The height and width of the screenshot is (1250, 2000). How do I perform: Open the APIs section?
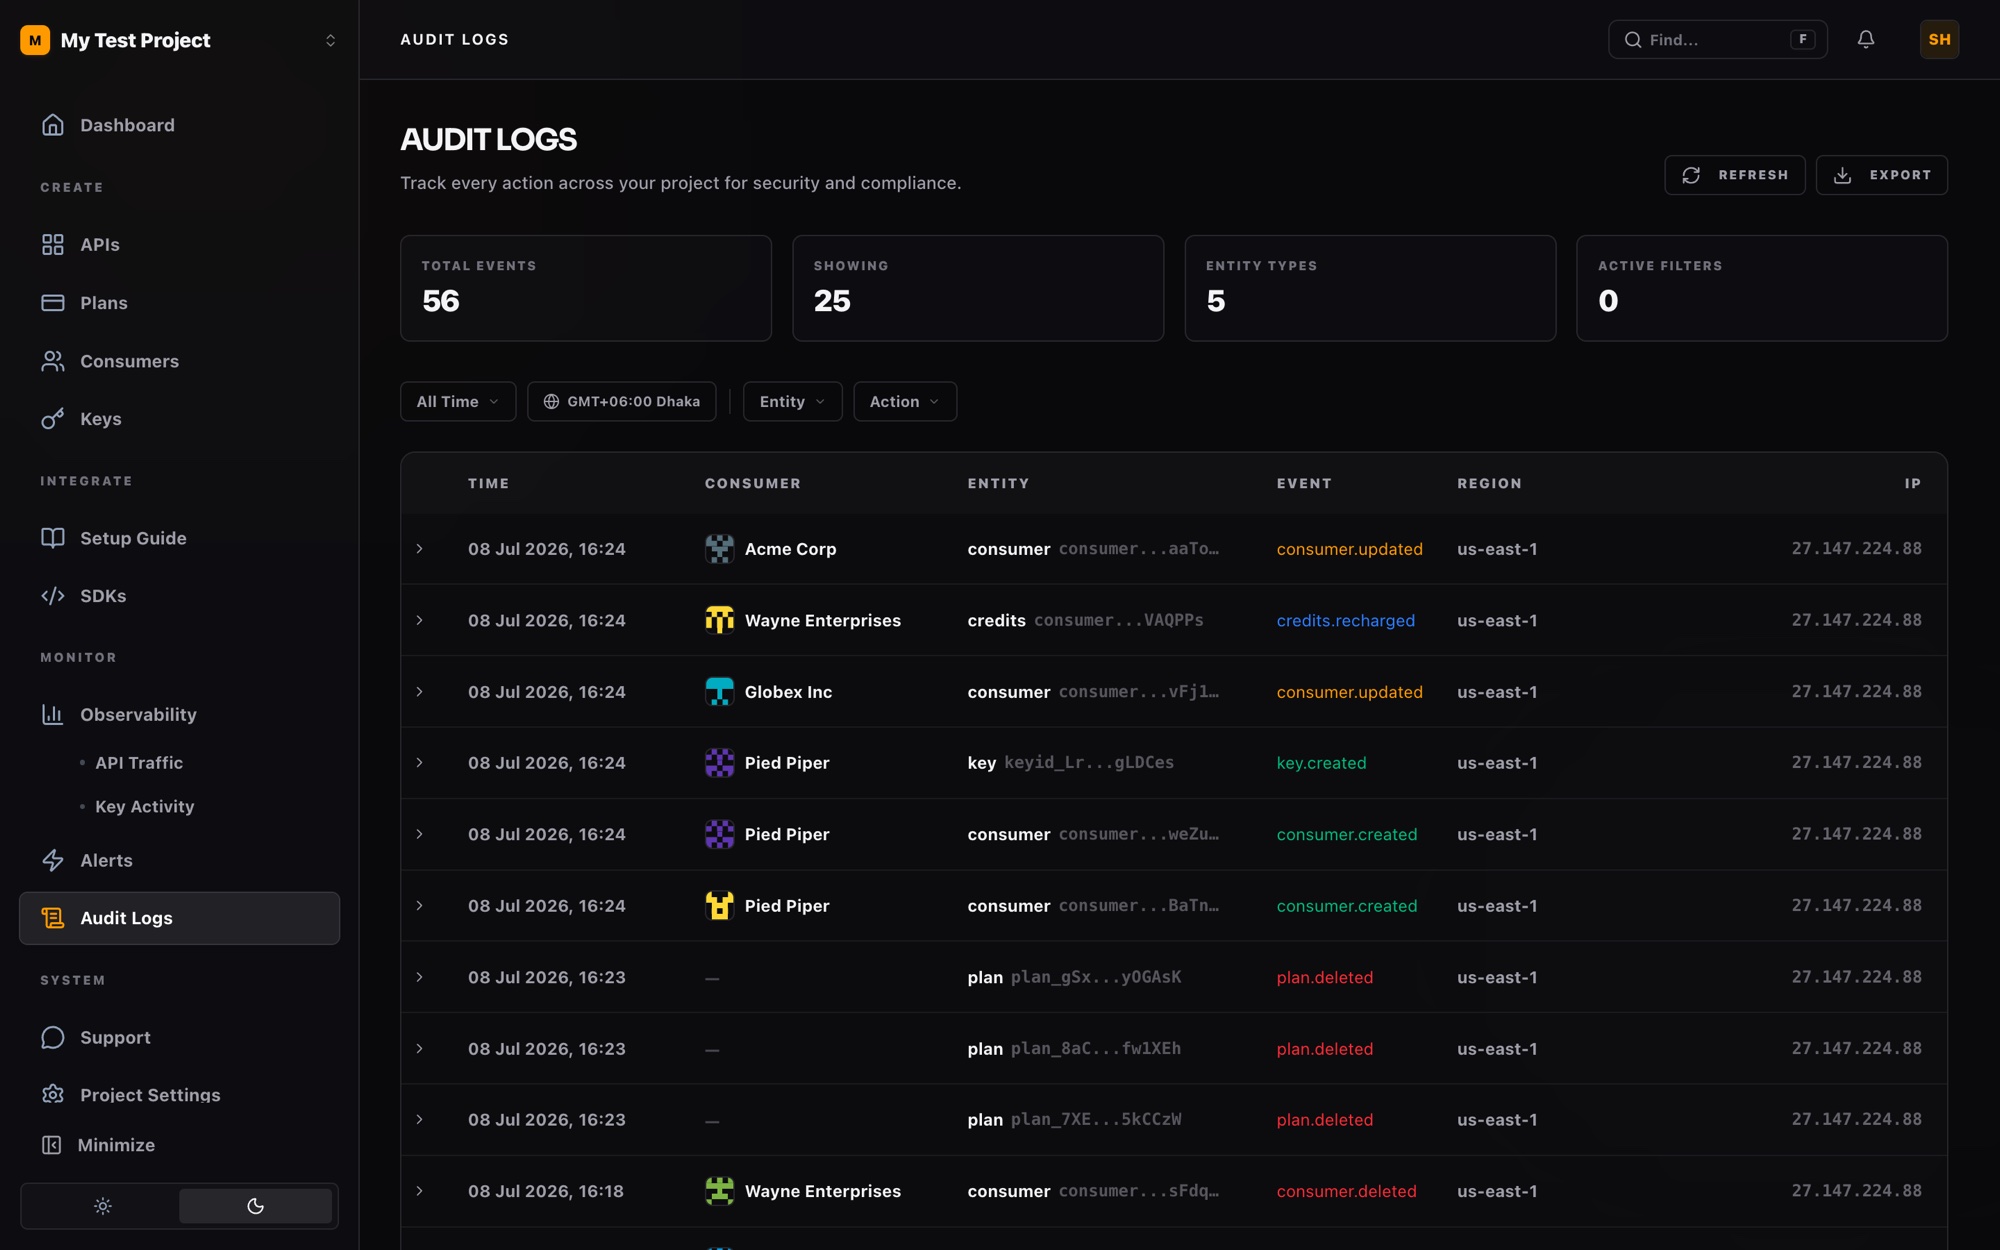click(x=180, y=244)
